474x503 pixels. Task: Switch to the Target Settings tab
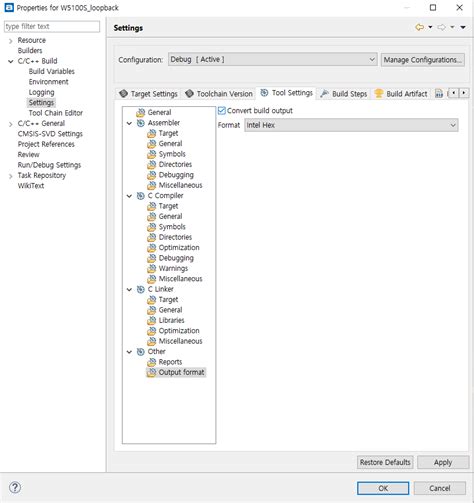[x=148, y=94]
